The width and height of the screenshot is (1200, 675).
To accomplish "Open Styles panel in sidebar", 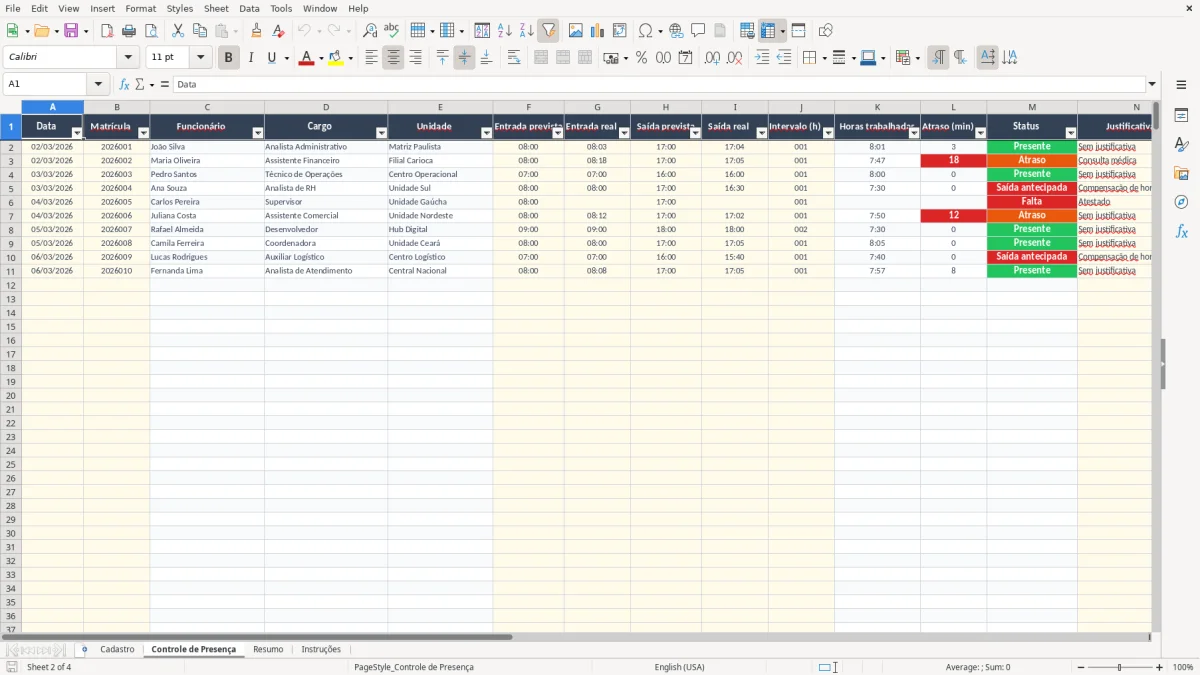I will point(1181,145).
